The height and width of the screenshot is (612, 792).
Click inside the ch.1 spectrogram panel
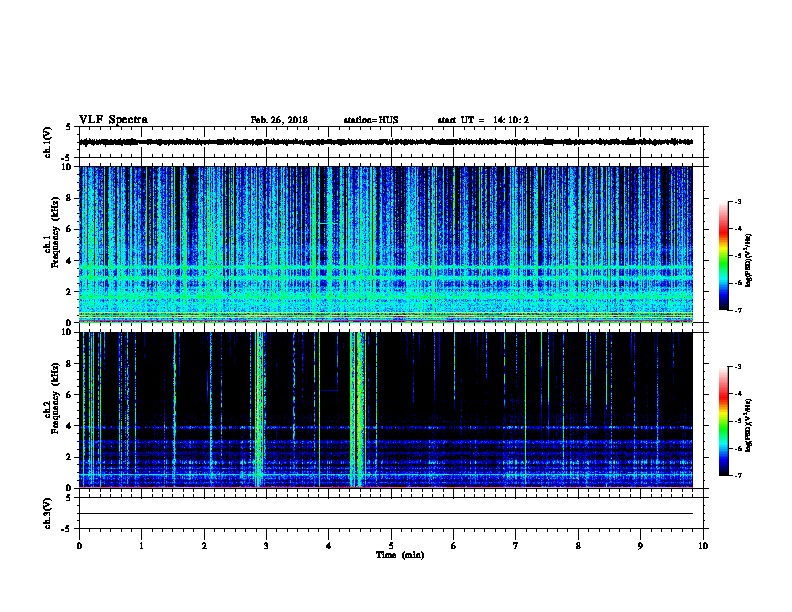coord(386,244)
